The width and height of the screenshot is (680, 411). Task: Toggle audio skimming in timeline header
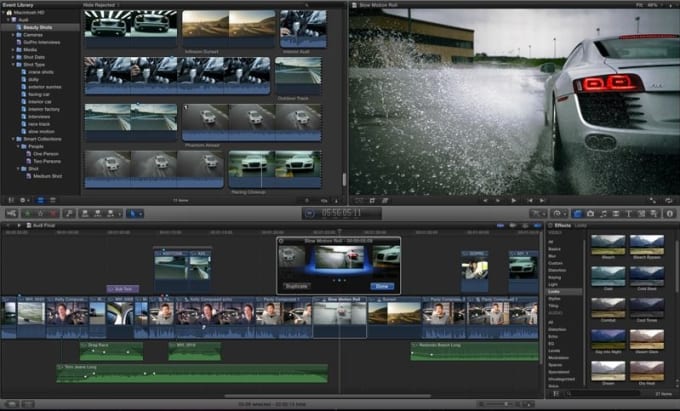tap(512, 225)
